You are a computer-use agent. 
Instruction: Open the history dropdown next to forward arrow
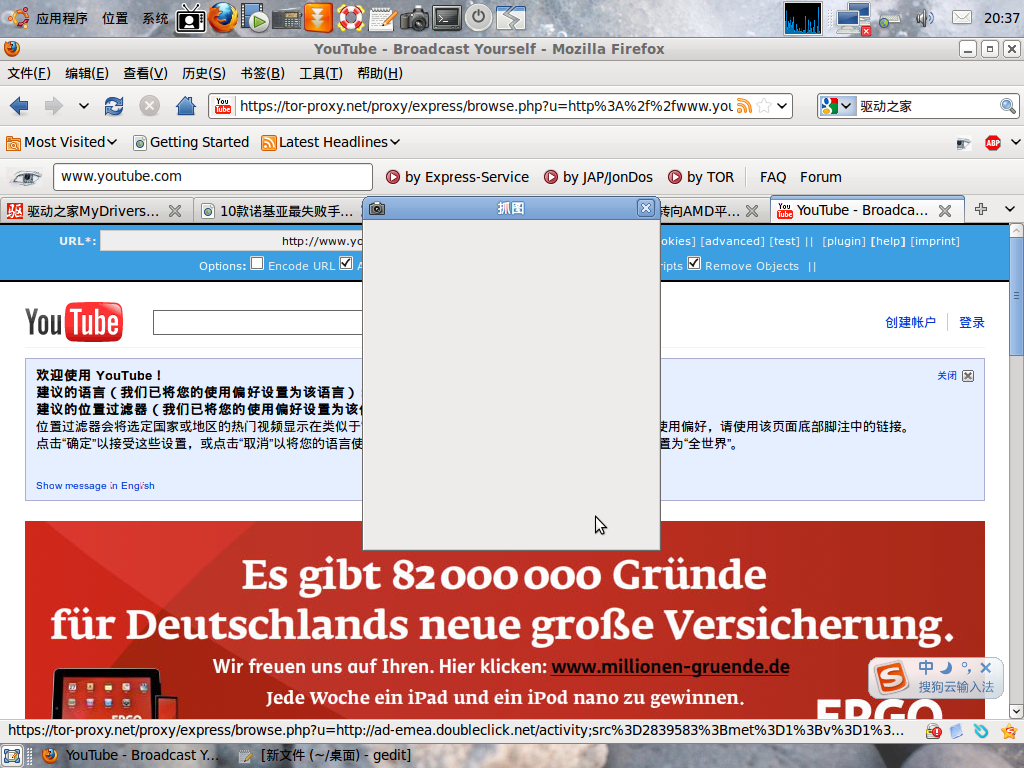(84, 106)
